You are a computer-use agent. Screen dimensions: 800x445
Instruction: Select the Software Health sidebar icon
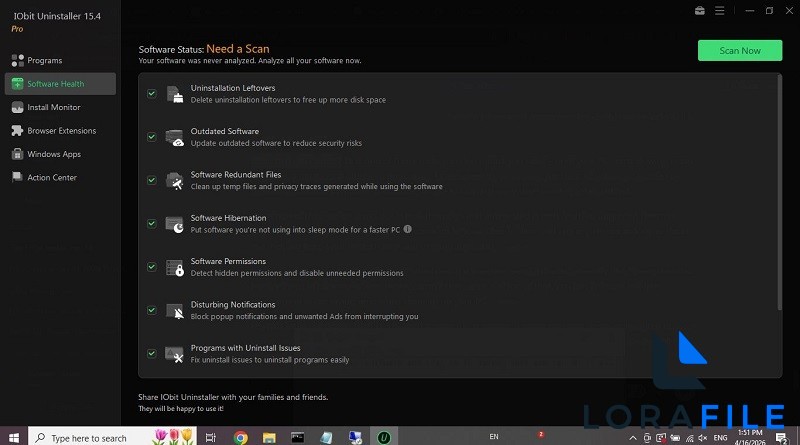pos(17,84)
